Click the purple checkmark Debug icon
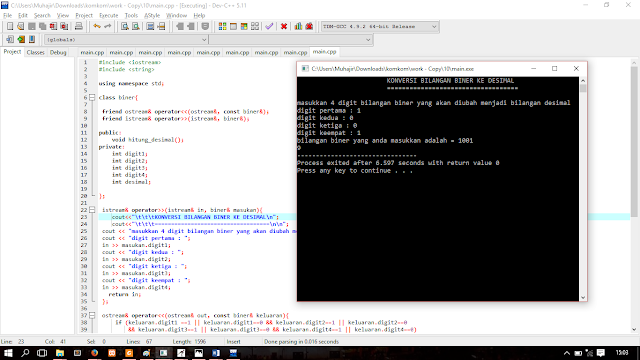 [x=269, y=27]
